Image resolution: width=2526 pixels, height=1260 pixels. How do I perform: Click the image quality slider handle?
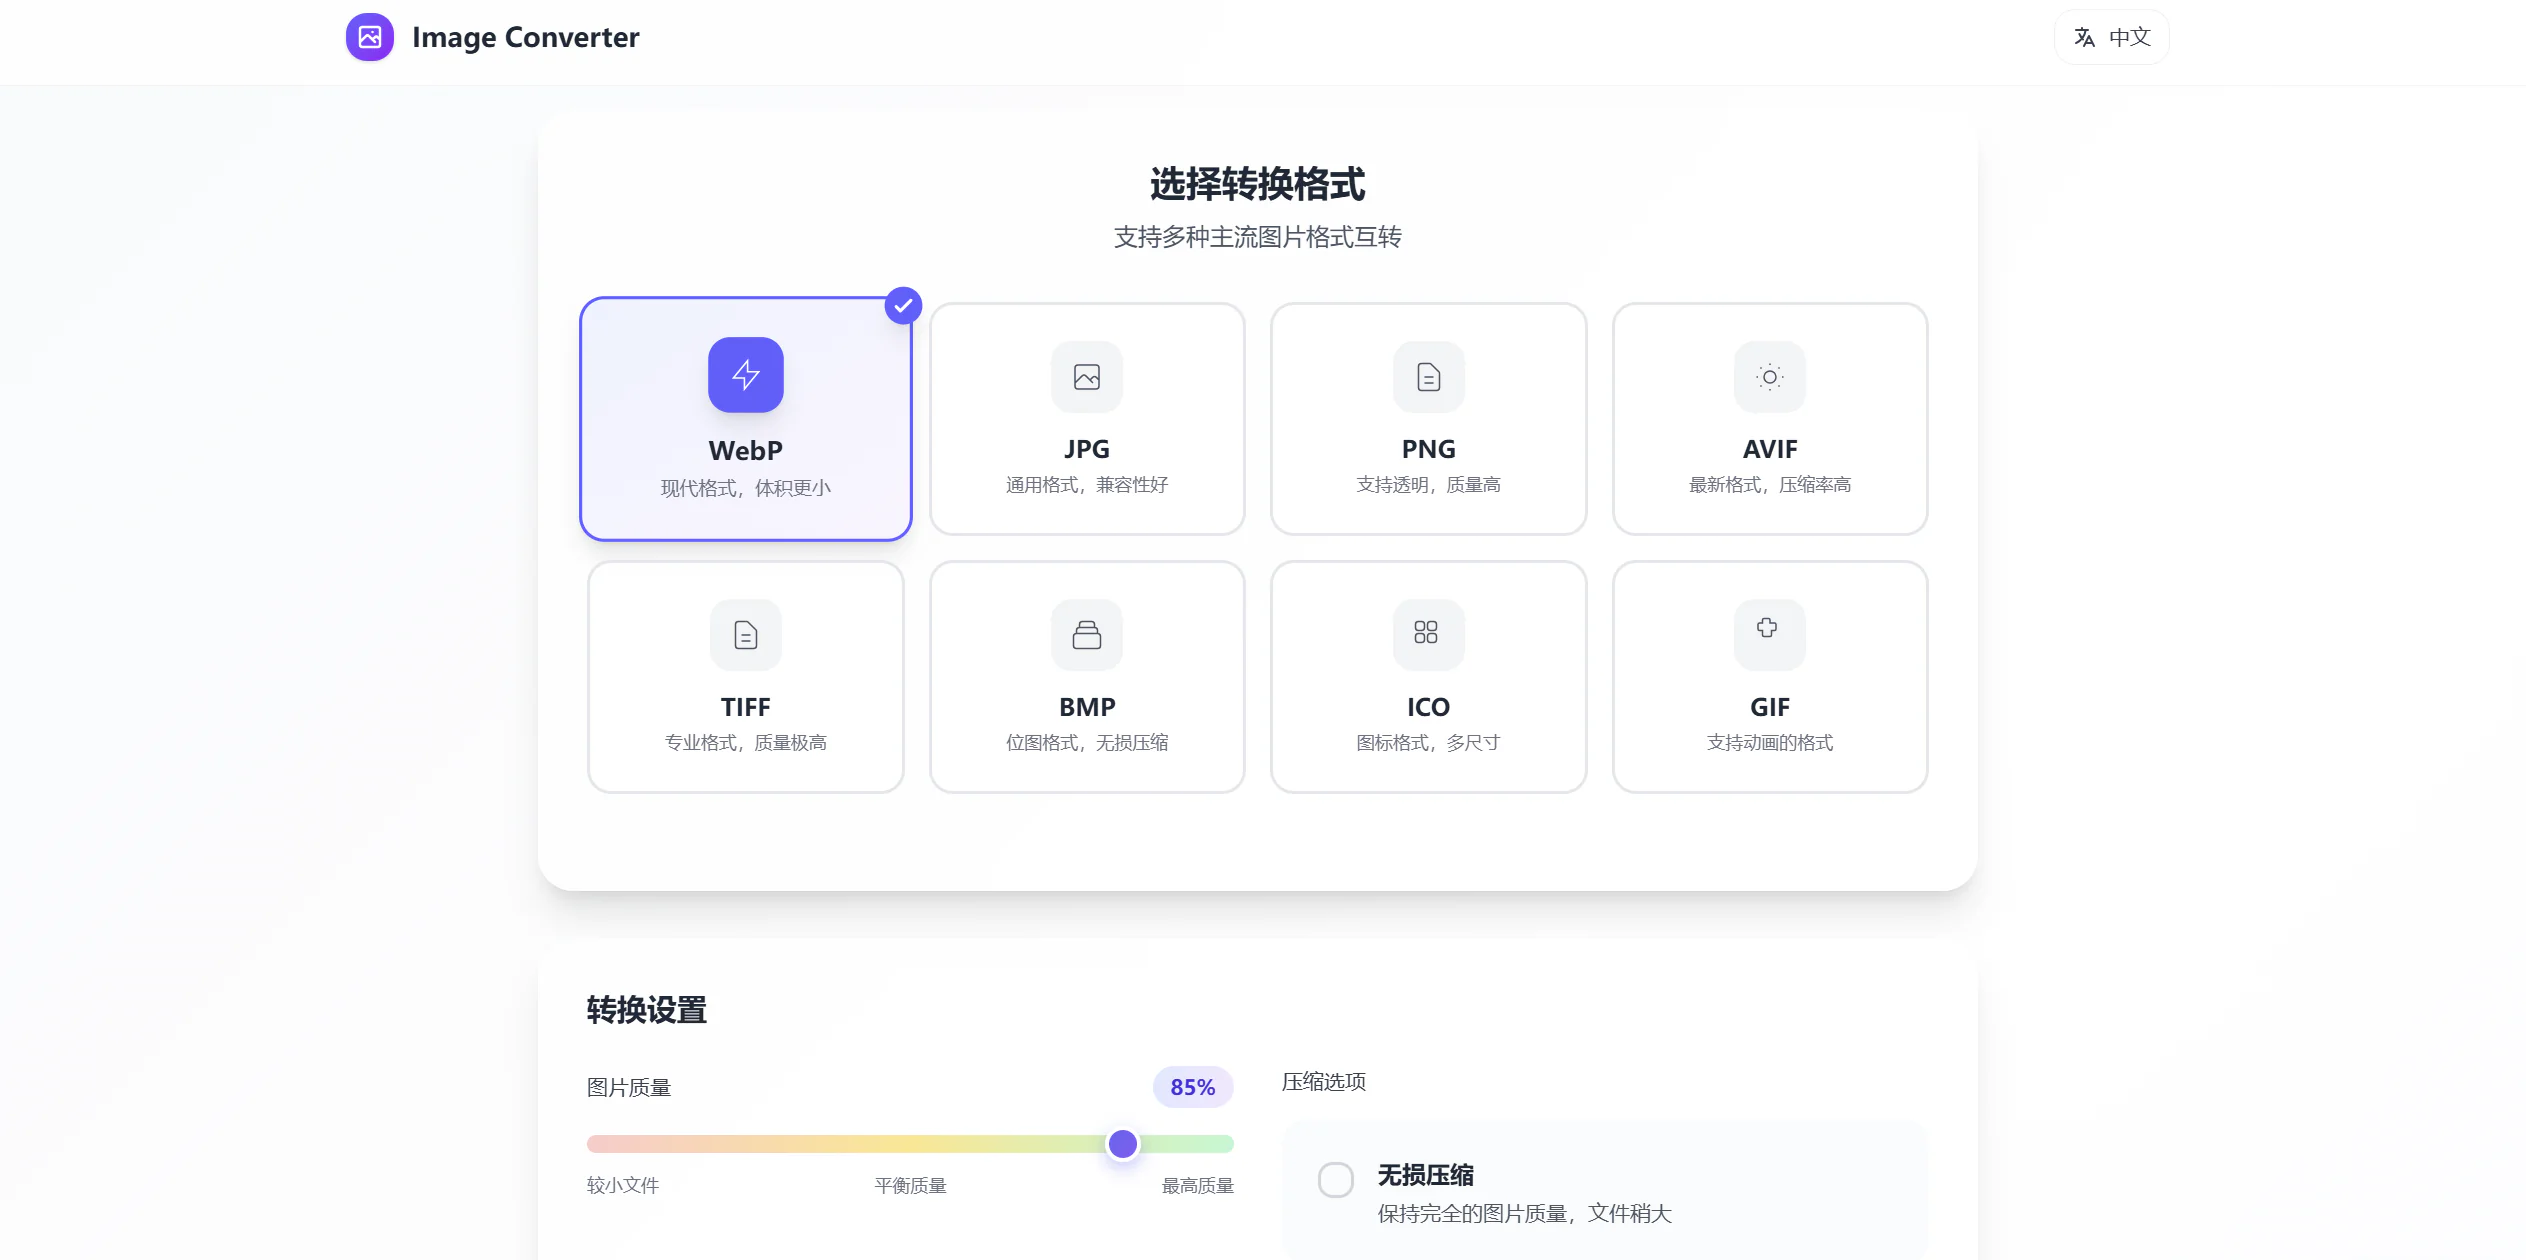[1122, 1144]
